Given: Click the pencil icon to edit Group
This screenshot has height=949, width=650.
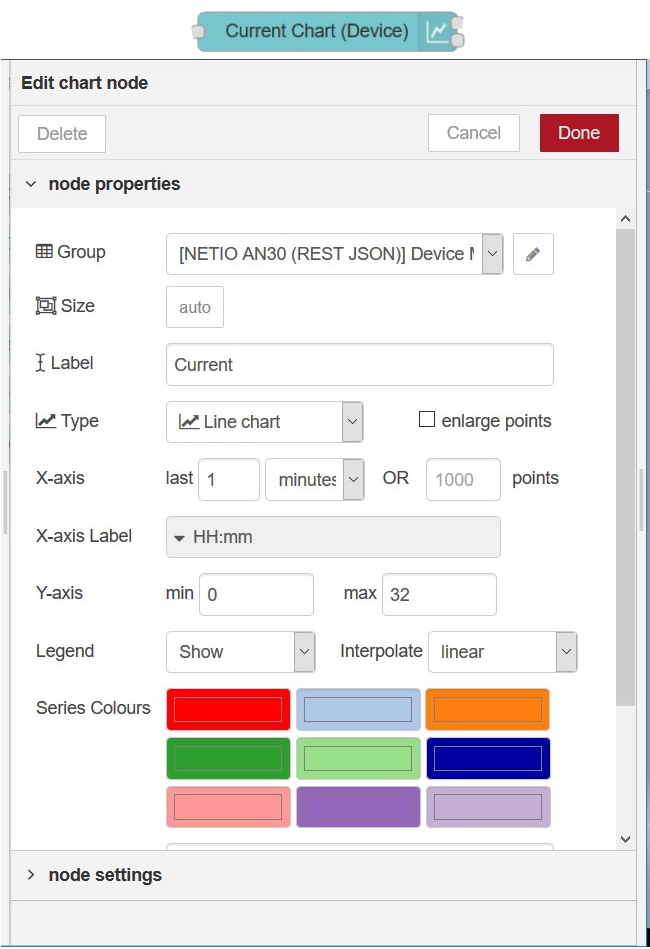Looking at the screenshot, I should 533,254.
